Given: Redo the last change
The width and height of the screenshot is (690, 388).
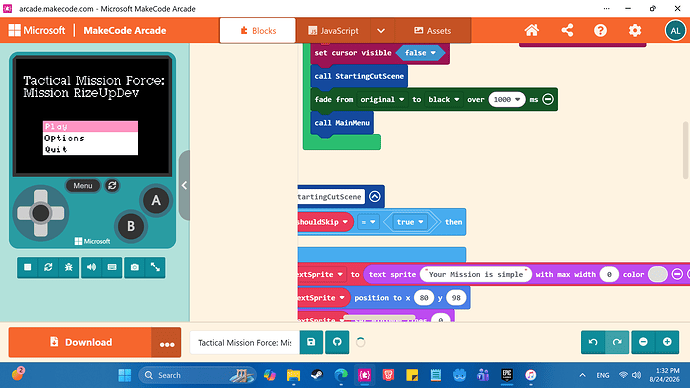Looking at the screenshot, I should 617,342.
